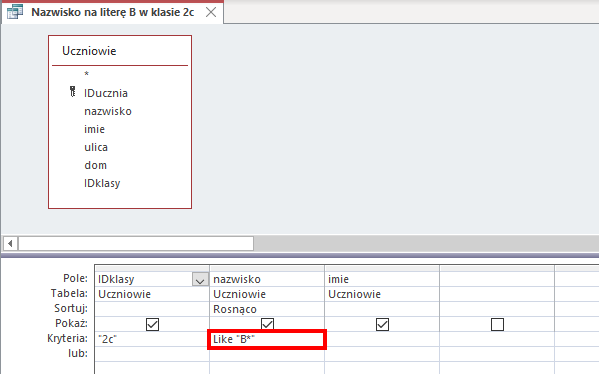Select the imie field in the Uczniowie table list
599x374 pixels.
coord(94,129)
